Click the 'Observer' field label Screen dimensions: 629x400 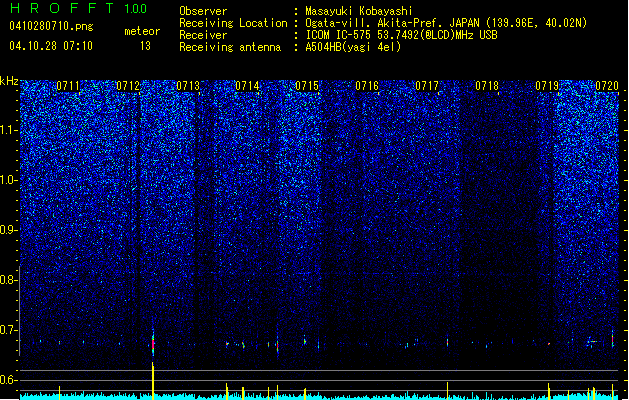(x=203, y=11)
